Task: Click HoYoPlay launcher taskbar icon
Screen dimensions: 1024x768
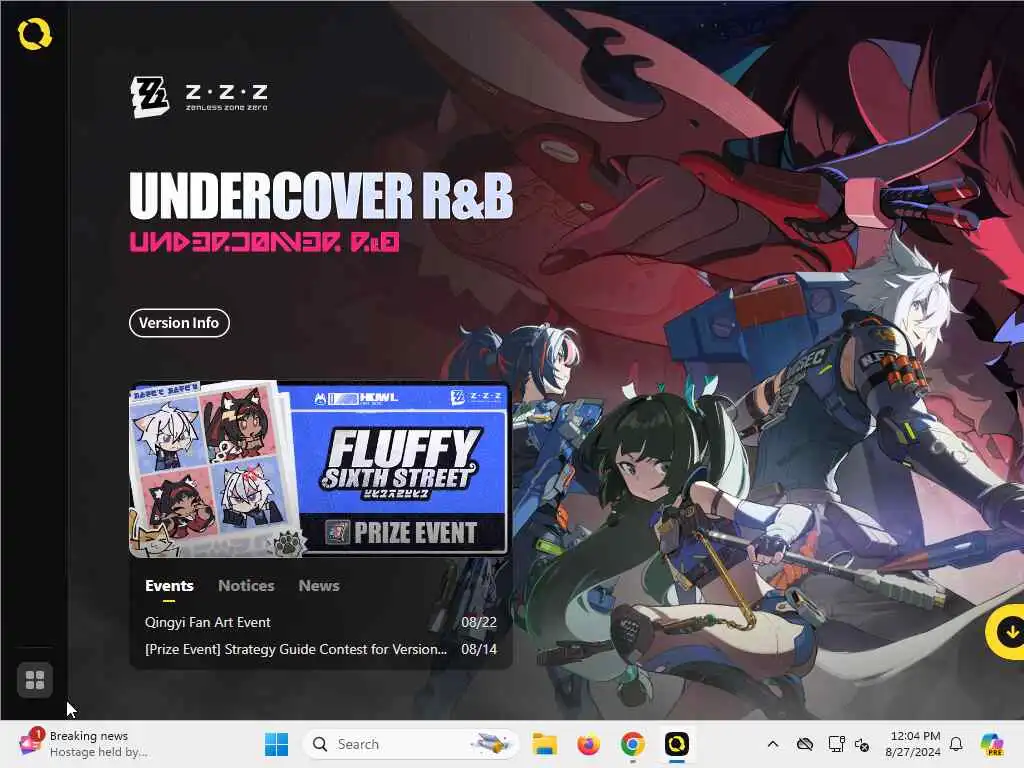Action: 677,744
